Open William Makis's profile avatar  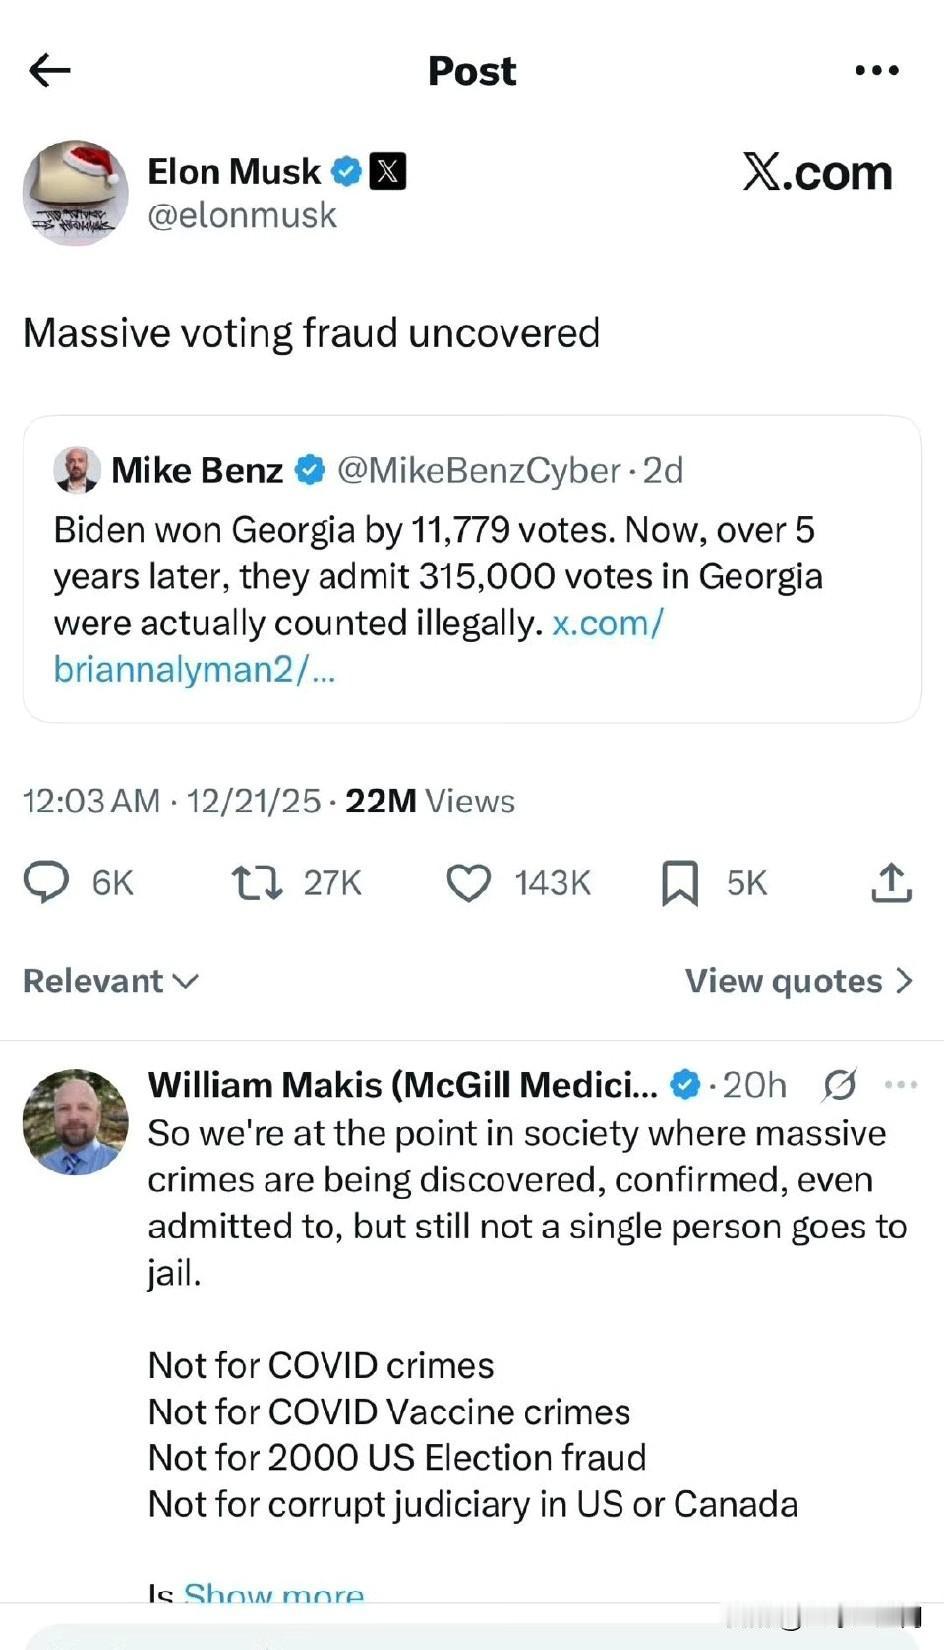(76, 1121)
